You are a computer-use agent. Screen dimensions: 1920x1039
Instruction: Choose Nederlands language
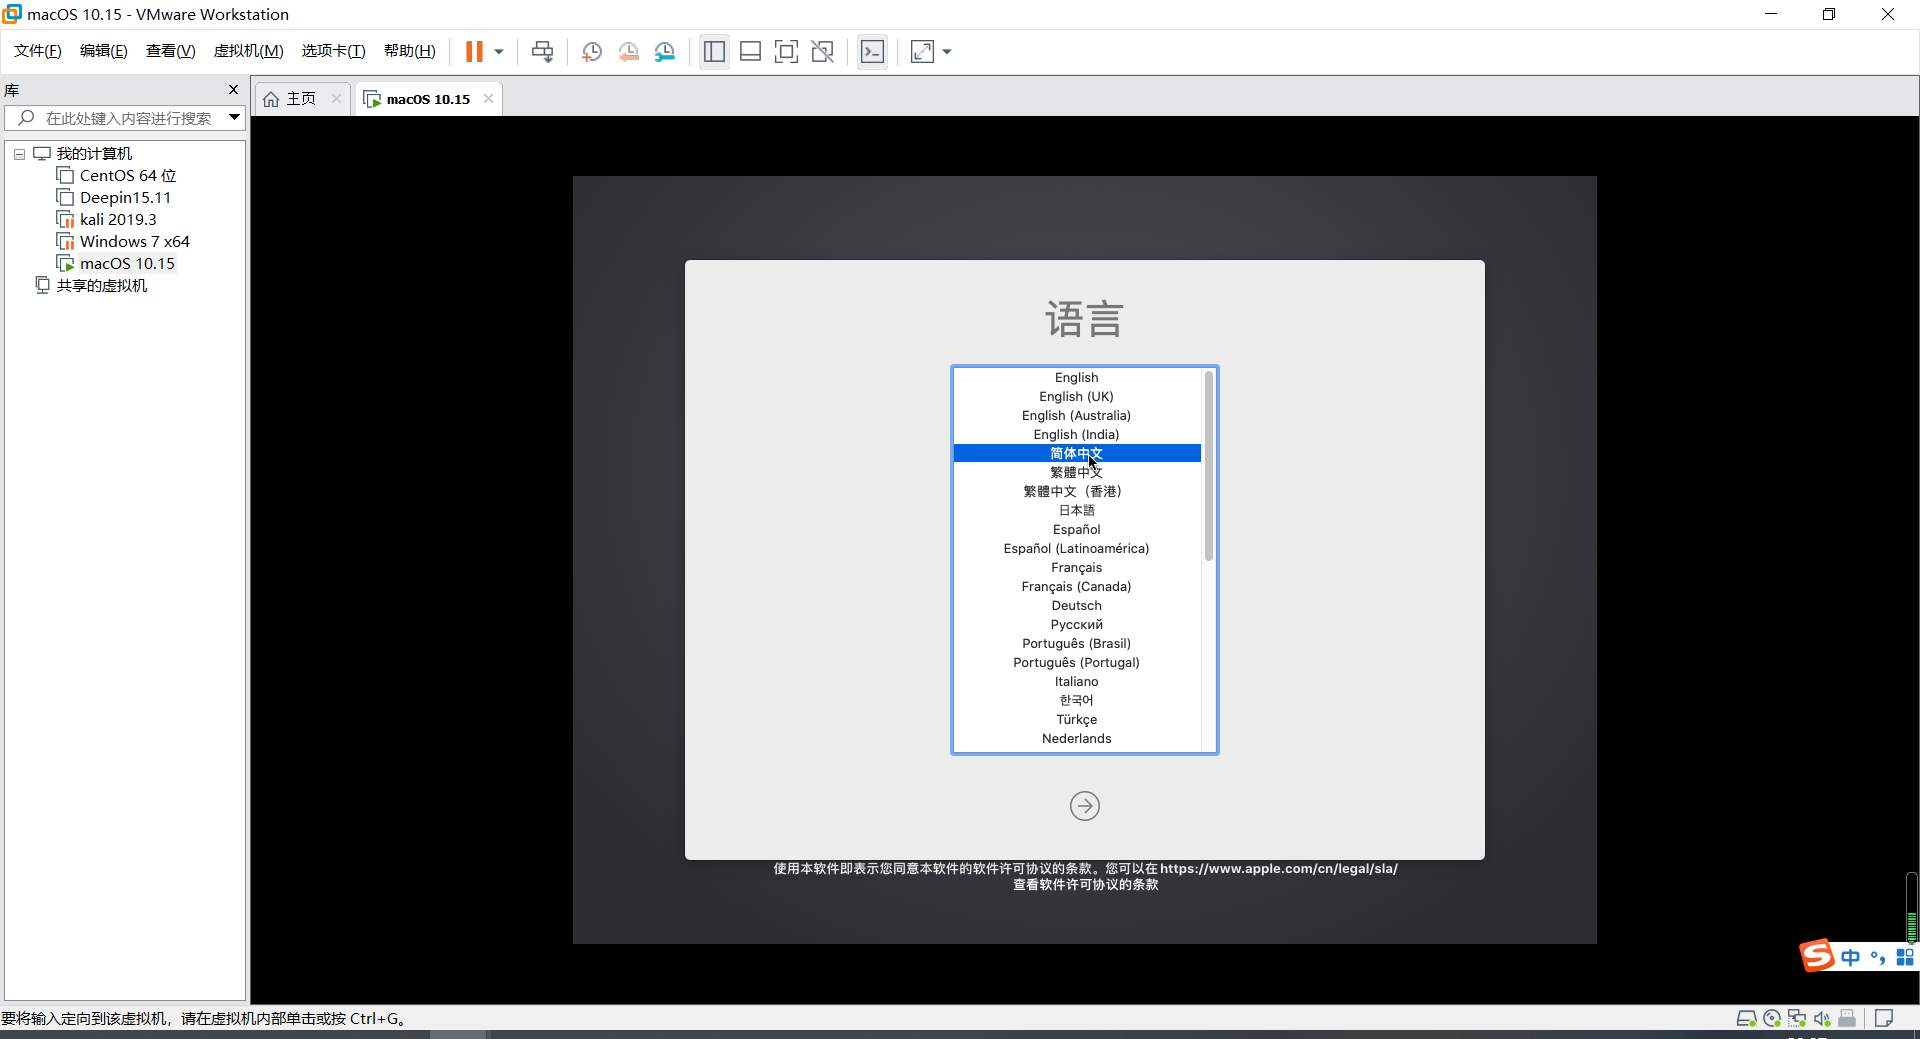1076,738
